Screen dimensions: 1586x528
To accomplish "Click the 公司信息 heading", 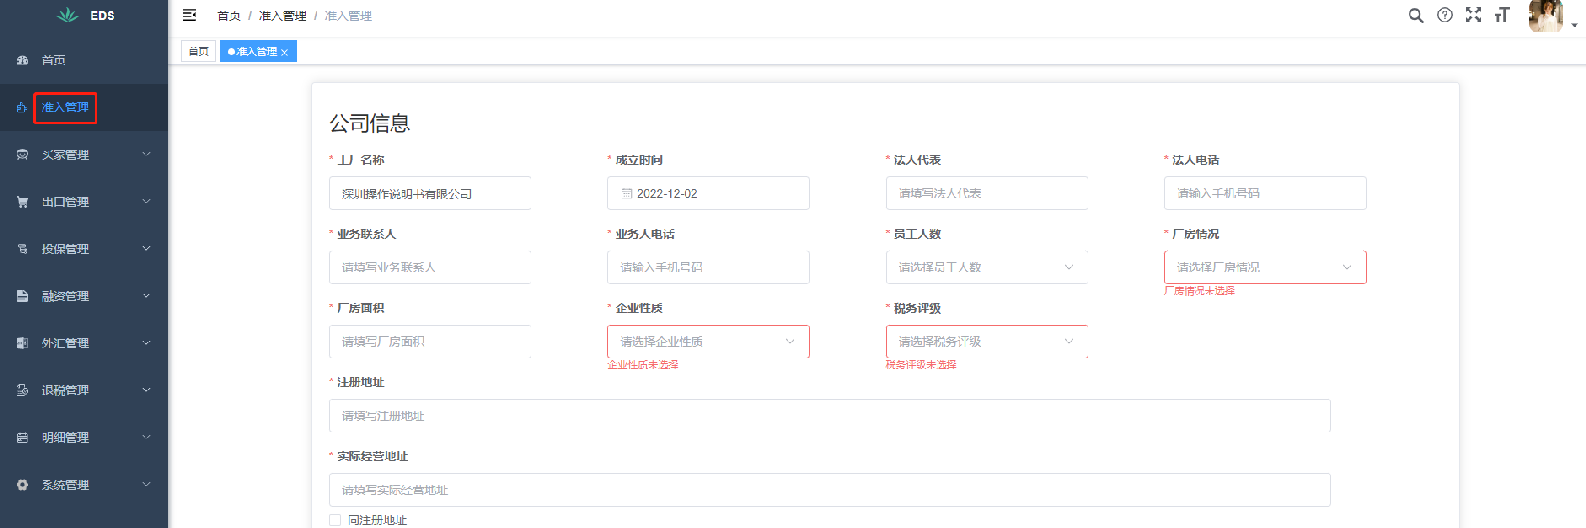I will click(x=370, y=123).
